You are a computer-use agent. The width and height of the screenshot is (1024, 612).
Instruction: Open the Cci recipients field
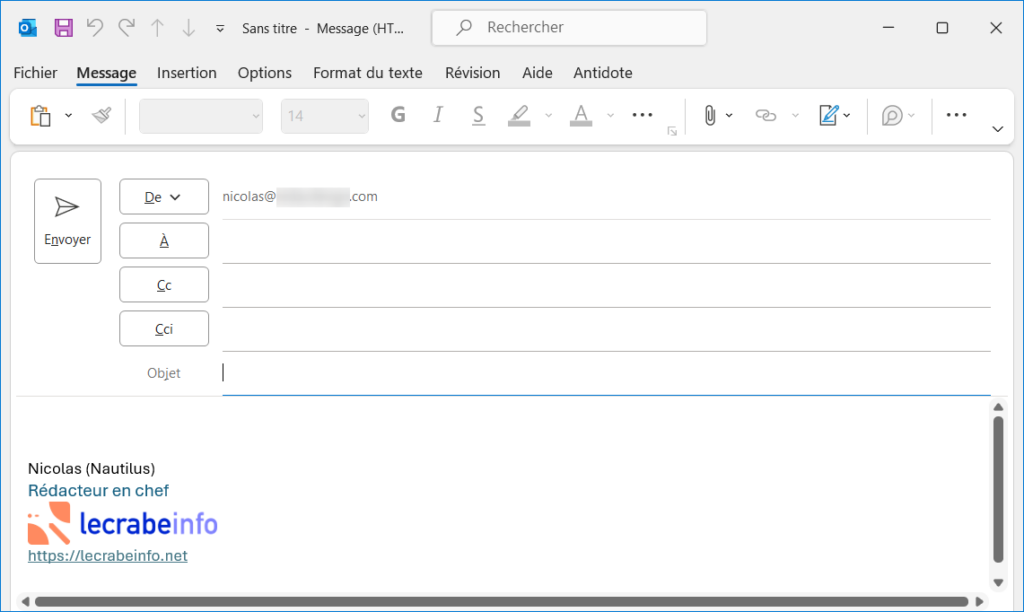(x=163, y=328)
